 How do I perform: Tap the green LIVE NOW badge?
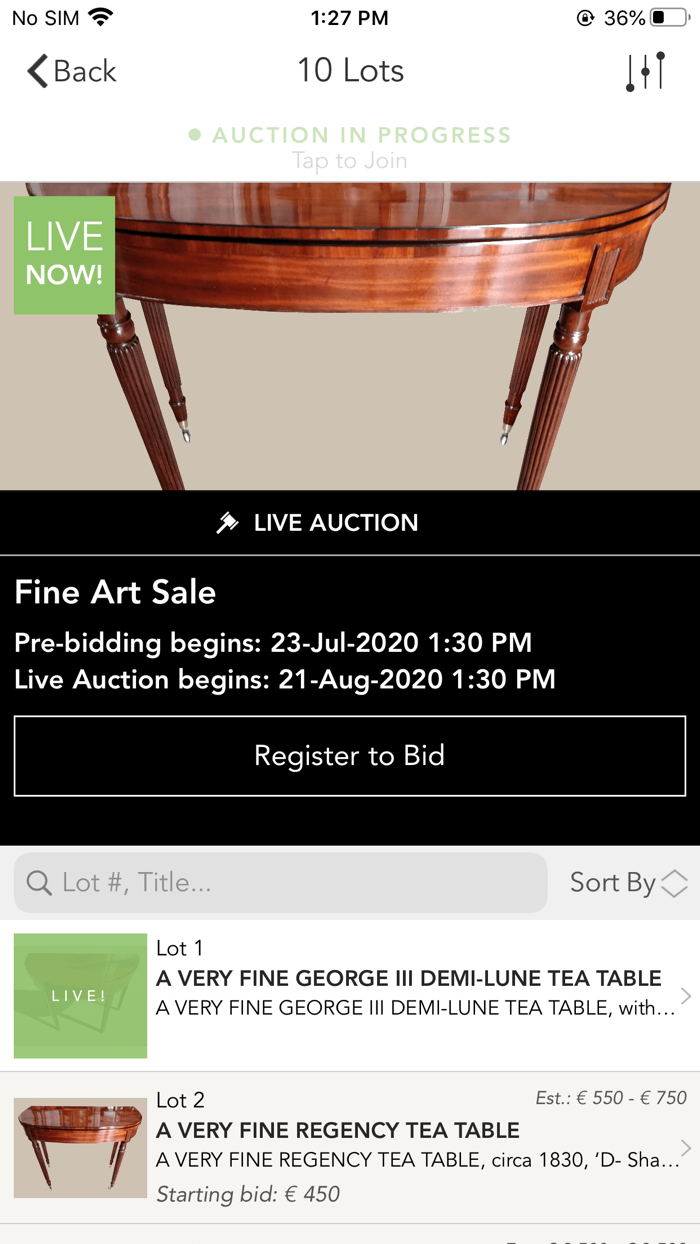coord(64,255)
